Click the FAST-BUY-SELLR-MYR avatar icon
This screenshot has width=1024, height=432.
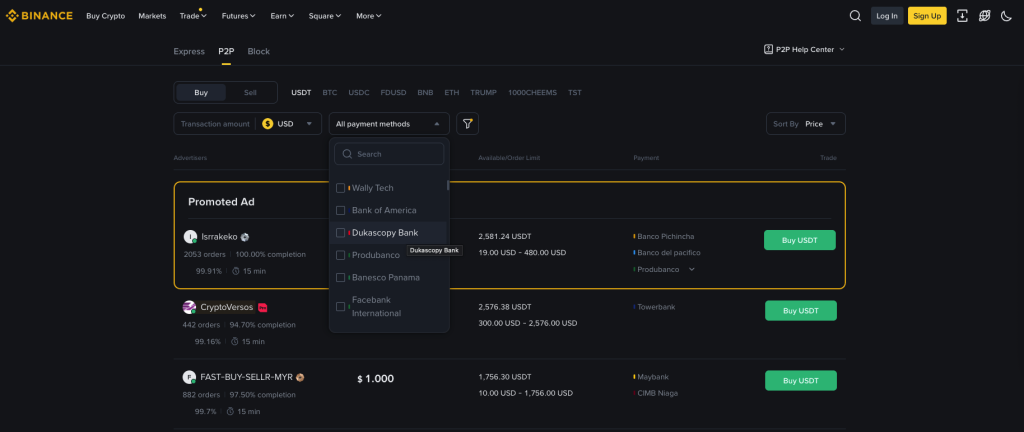189,377
